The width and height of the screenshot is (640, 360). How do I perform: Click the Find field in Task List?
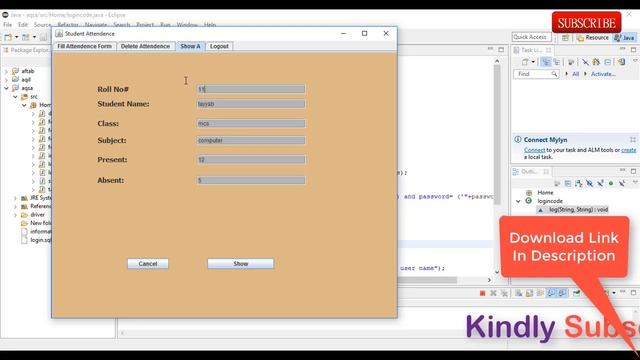pyautogui.click(x=536, y=74)
